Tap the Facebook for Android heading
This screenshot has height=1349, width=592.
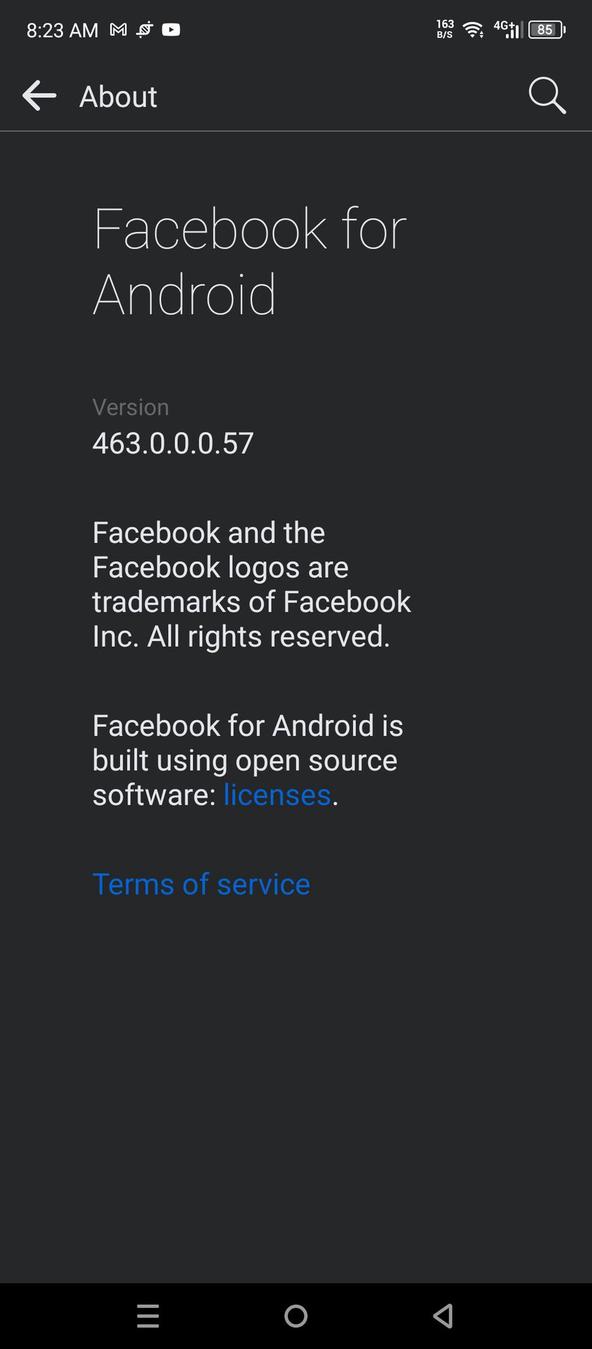tap(249, 260)
